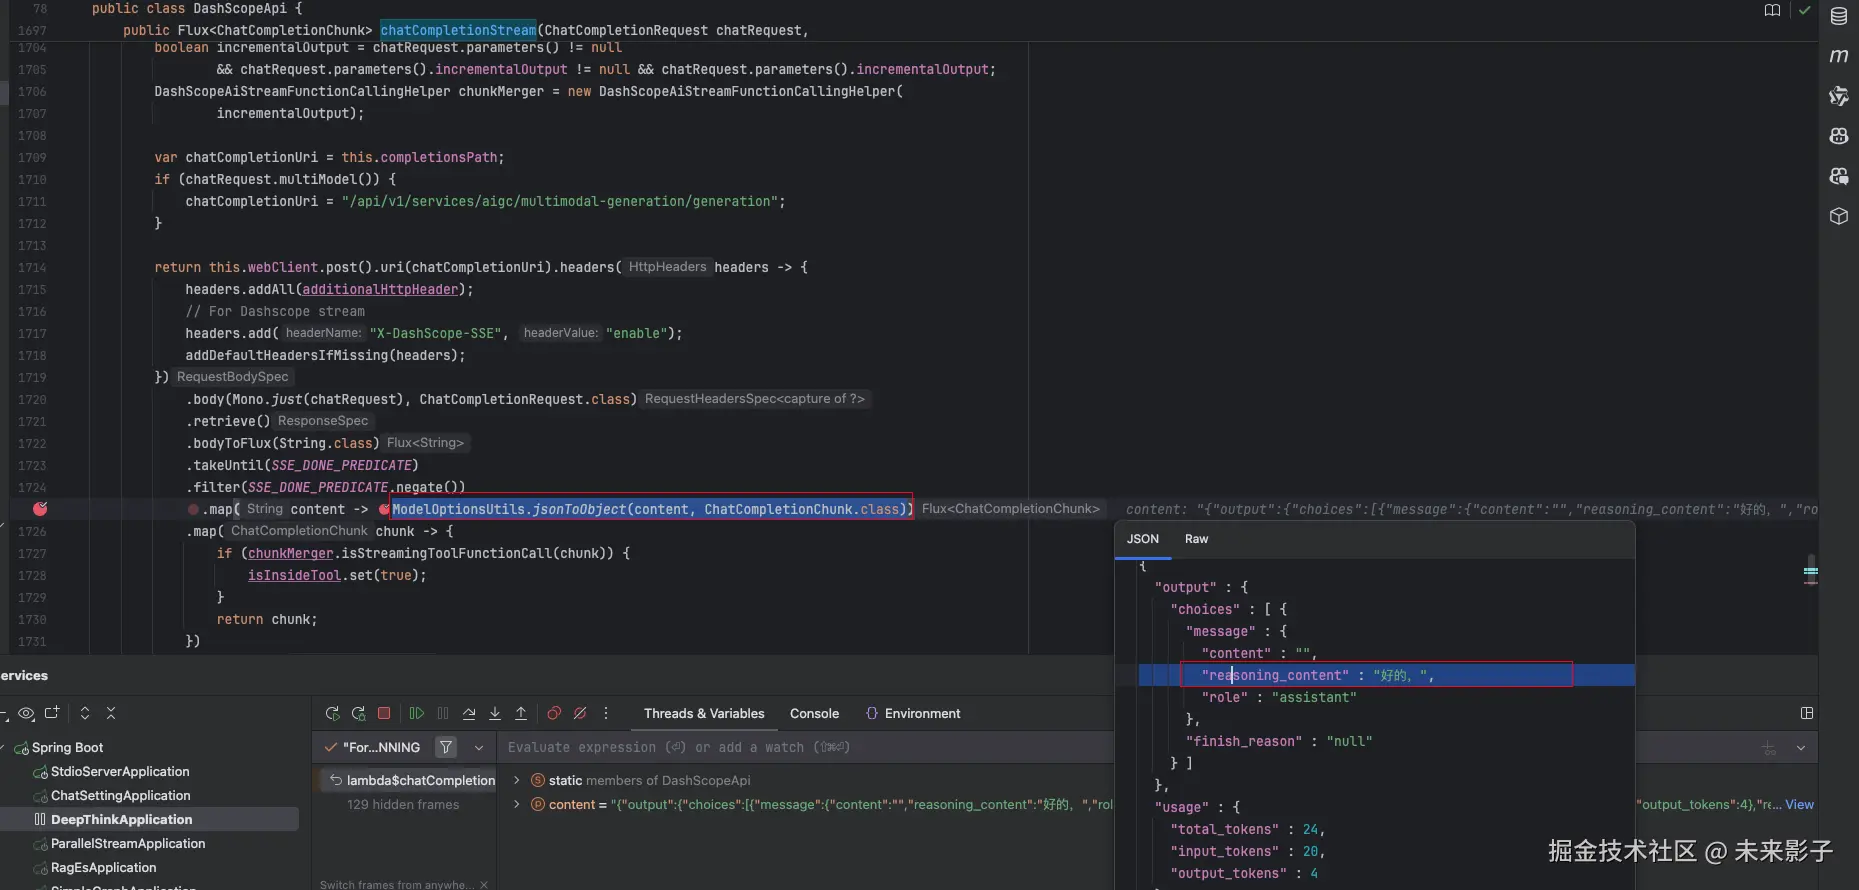
Task: Switch to the Environment tab
Action: [x=912, y=713]
